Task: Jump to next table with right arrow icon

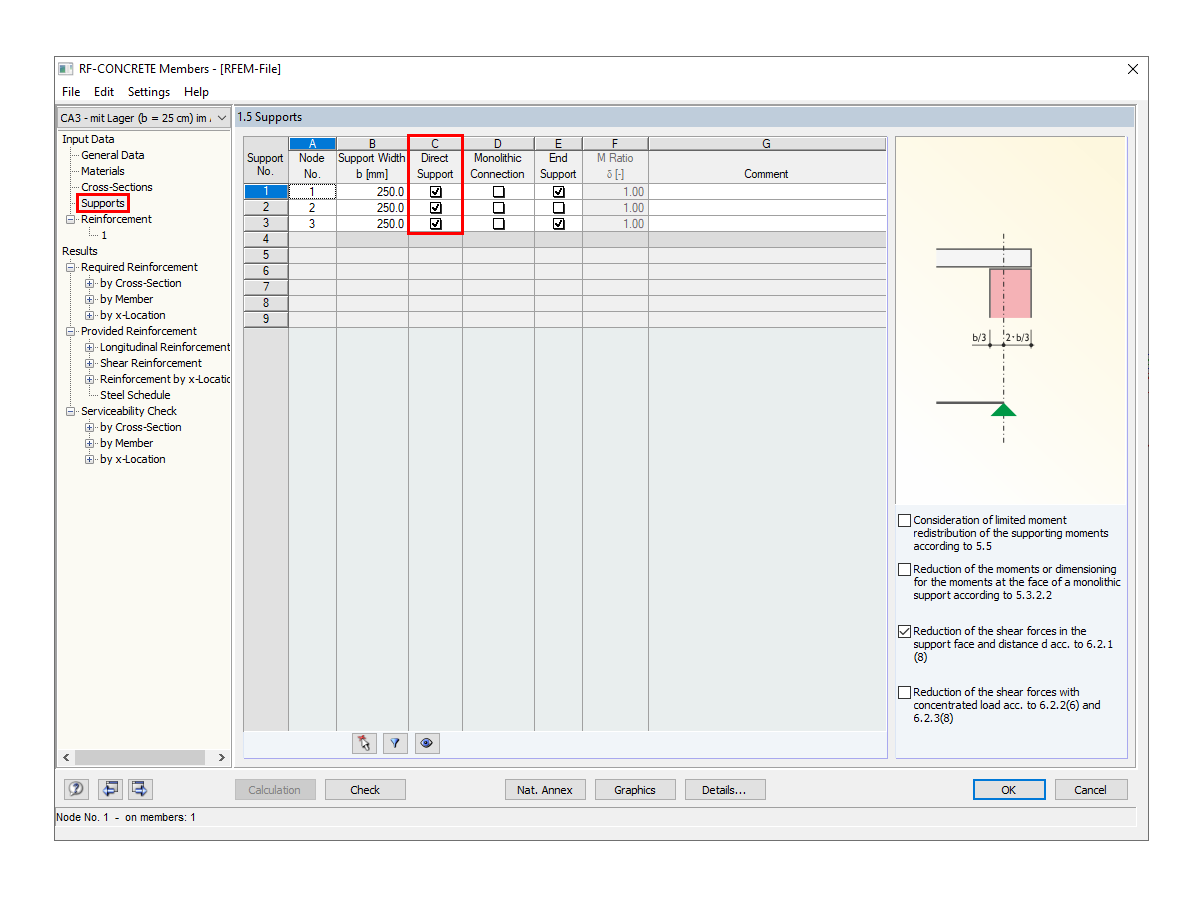Action: [x=140, y=789]
